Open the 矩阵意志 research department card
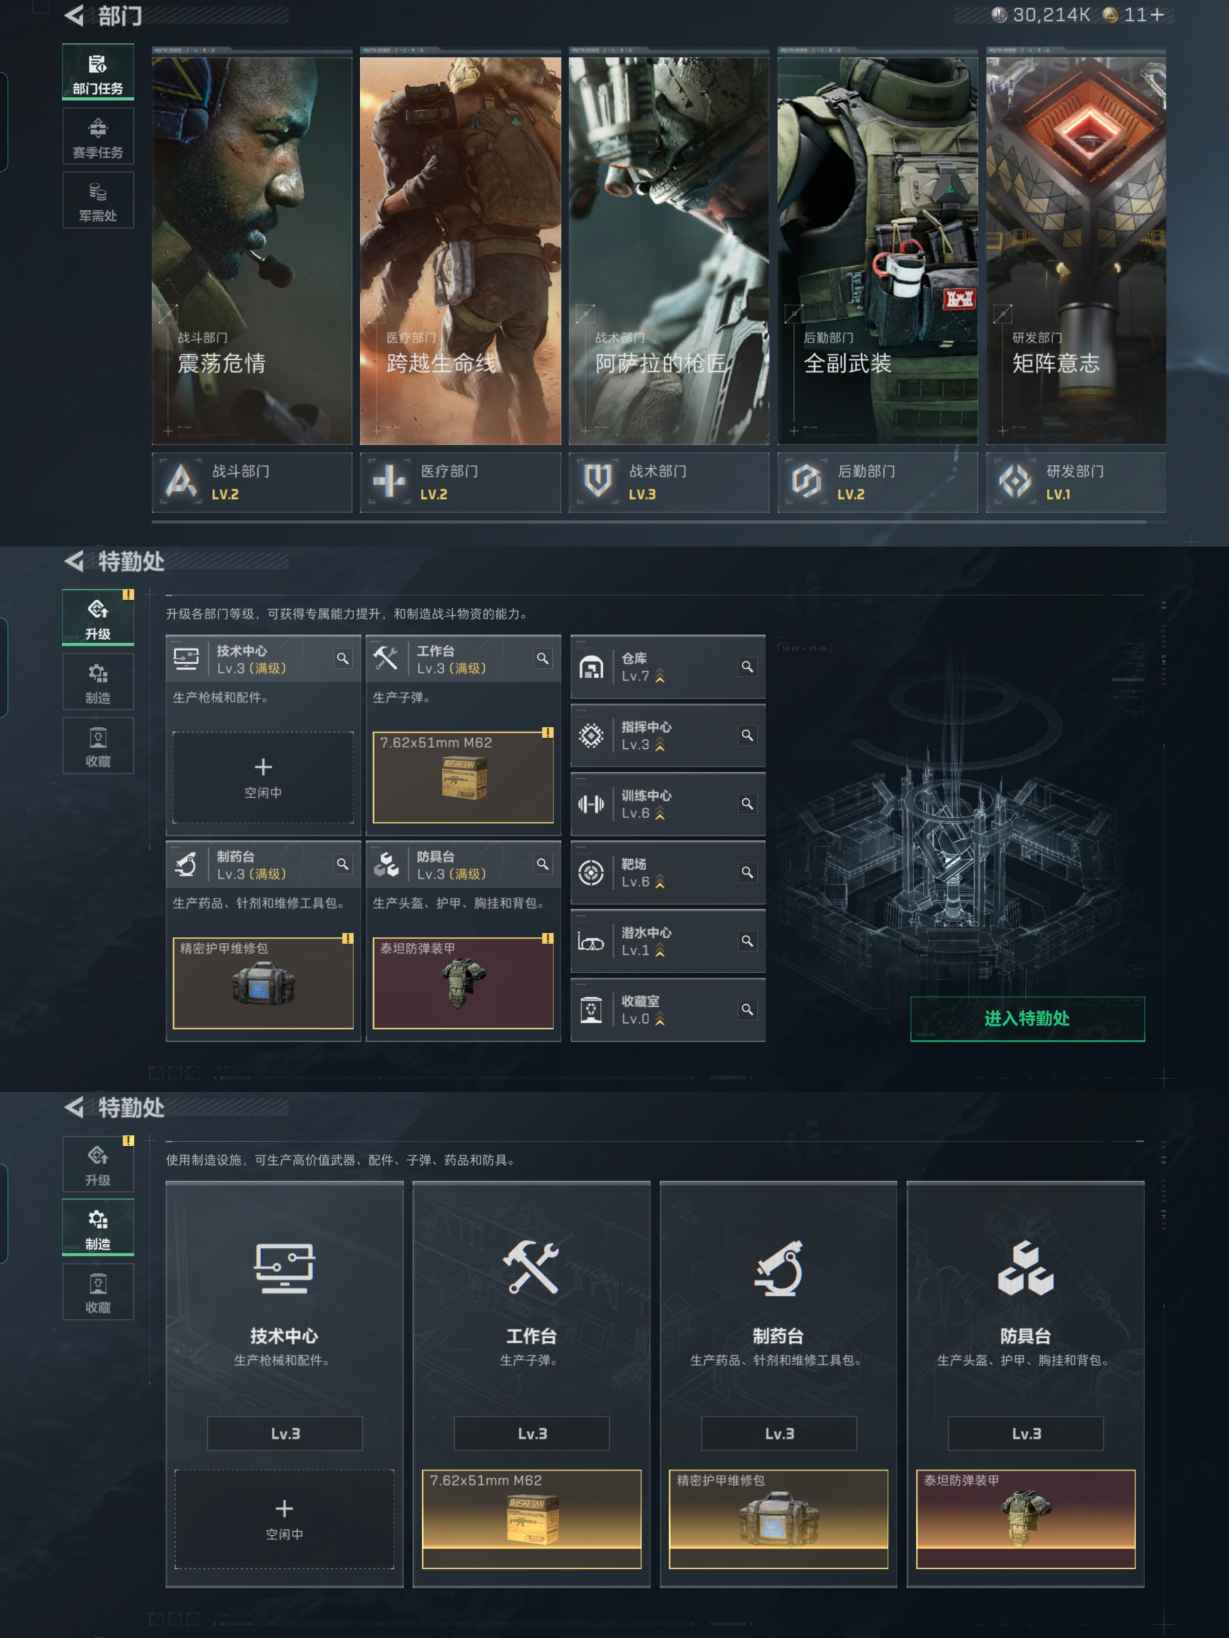Image resolution: width=1229 pixels, height=1638 pixels. pos(1075,250)
